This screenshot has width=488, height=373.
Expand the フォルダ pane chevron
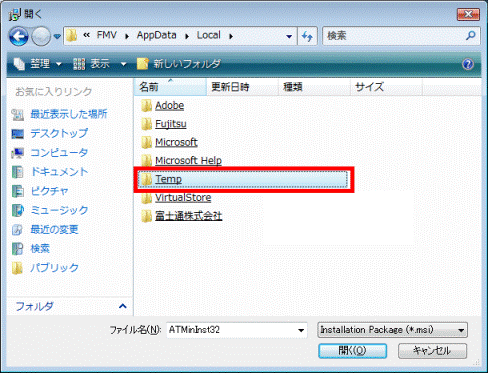point(123,306)
